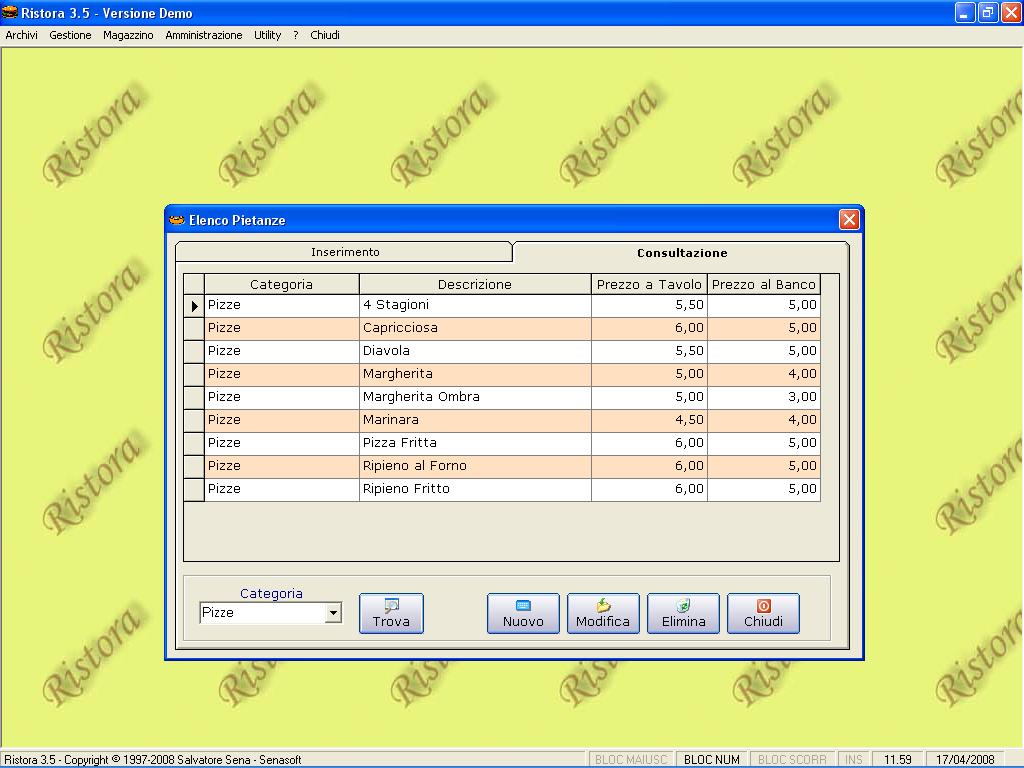The width and height of the screenshot is (1024, 768).
Task: Click the Ristora app icon in title bar
Action: point(10,12)
